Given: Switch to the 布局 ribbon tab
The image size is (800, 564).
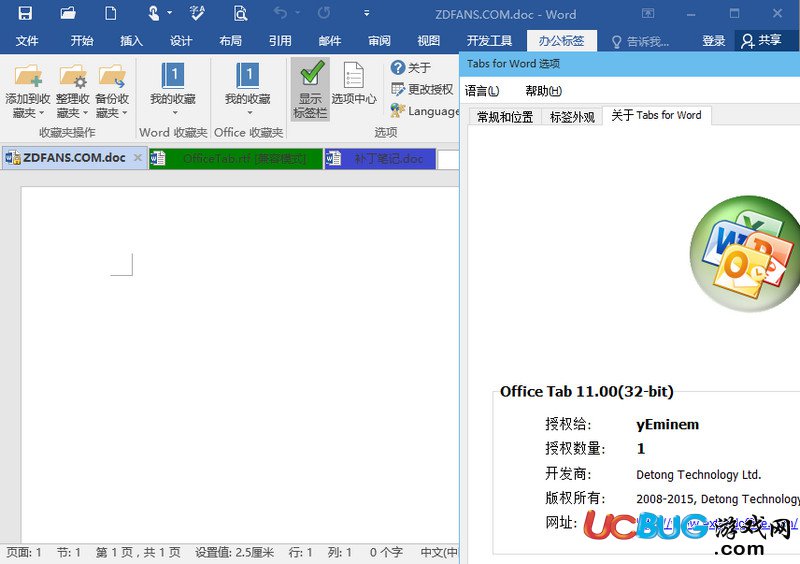Looking at the screenshot, I should 230,41.
